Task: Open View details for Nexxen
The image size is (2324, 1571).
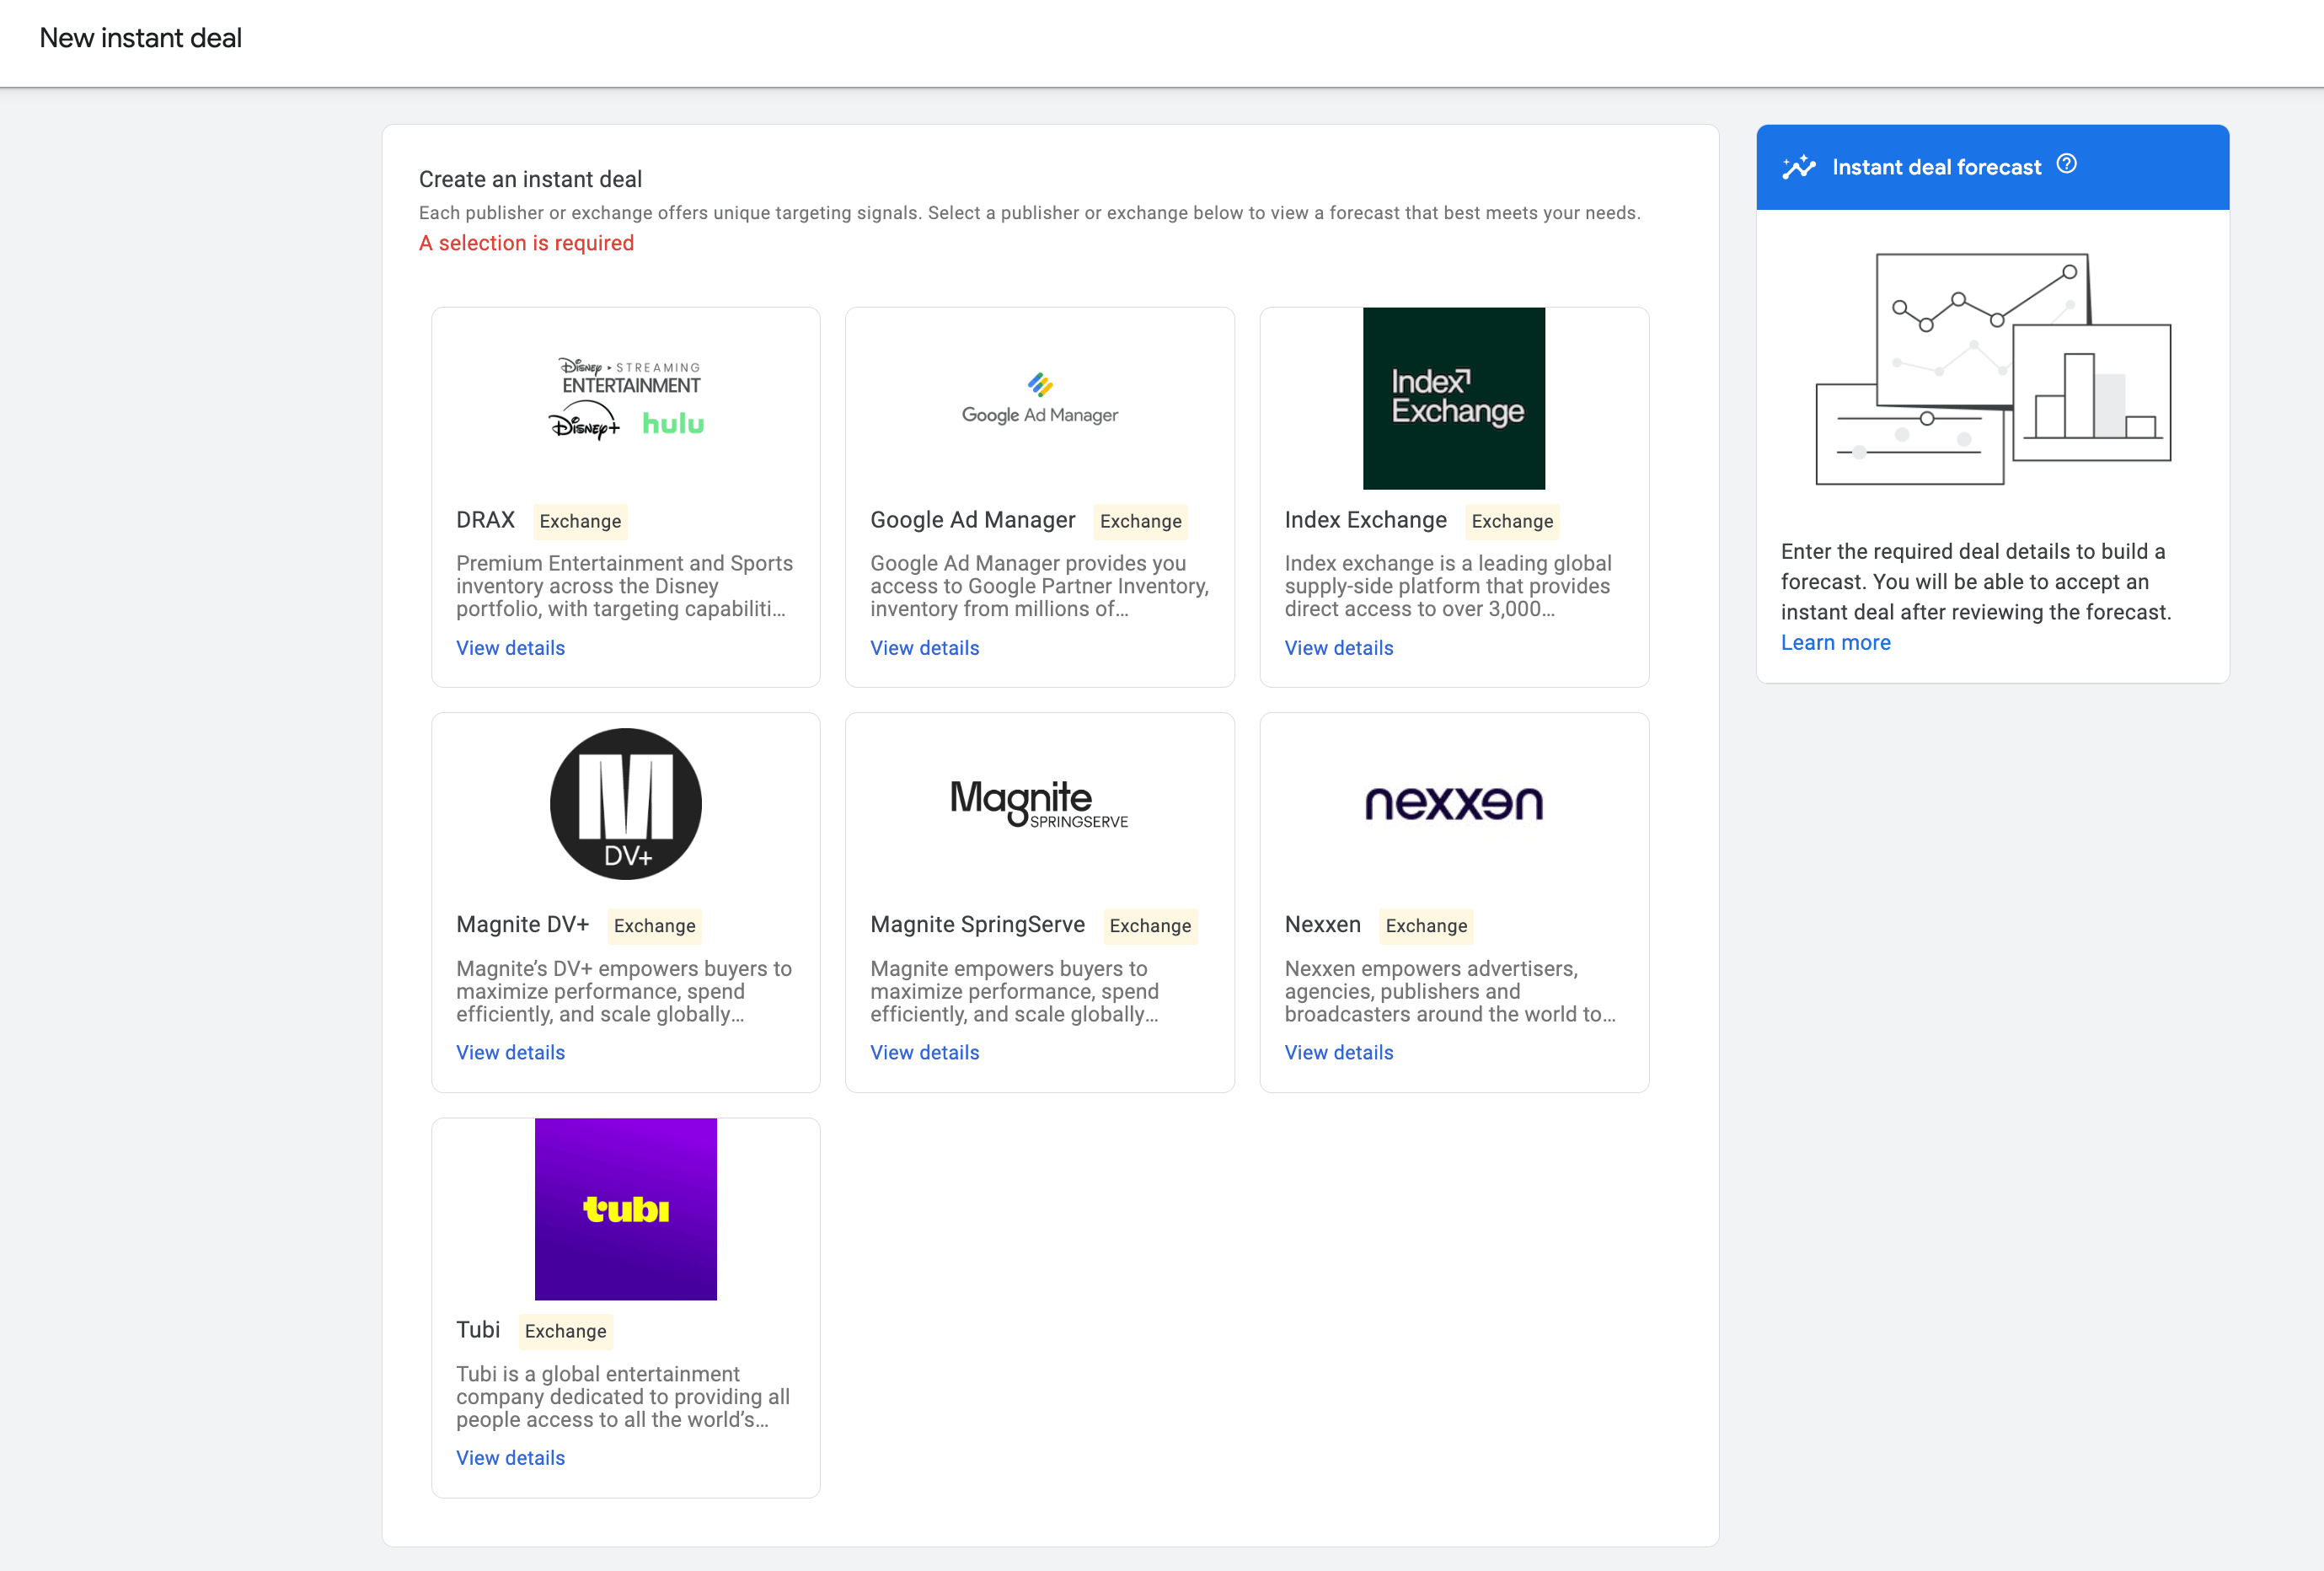Action: [1339, 1053]
